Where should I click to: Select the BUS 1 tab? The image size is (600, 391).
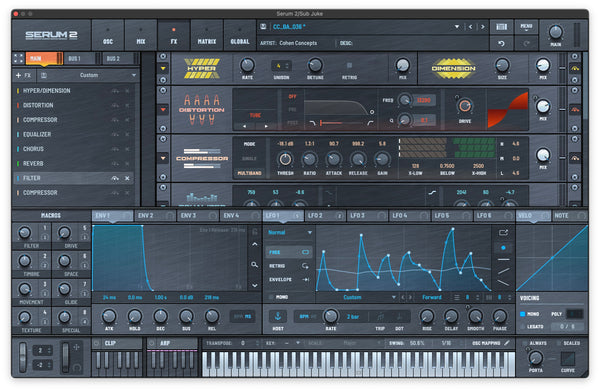pyautogui.click(x=79, y=59)
